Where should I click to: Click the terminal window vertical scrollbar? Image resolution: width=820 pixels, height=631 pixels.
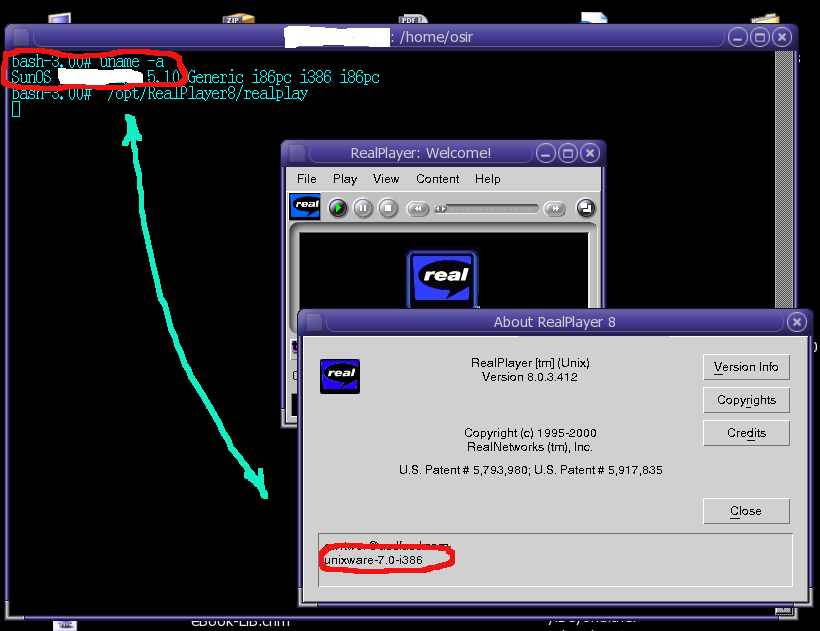tap(783, 178)
